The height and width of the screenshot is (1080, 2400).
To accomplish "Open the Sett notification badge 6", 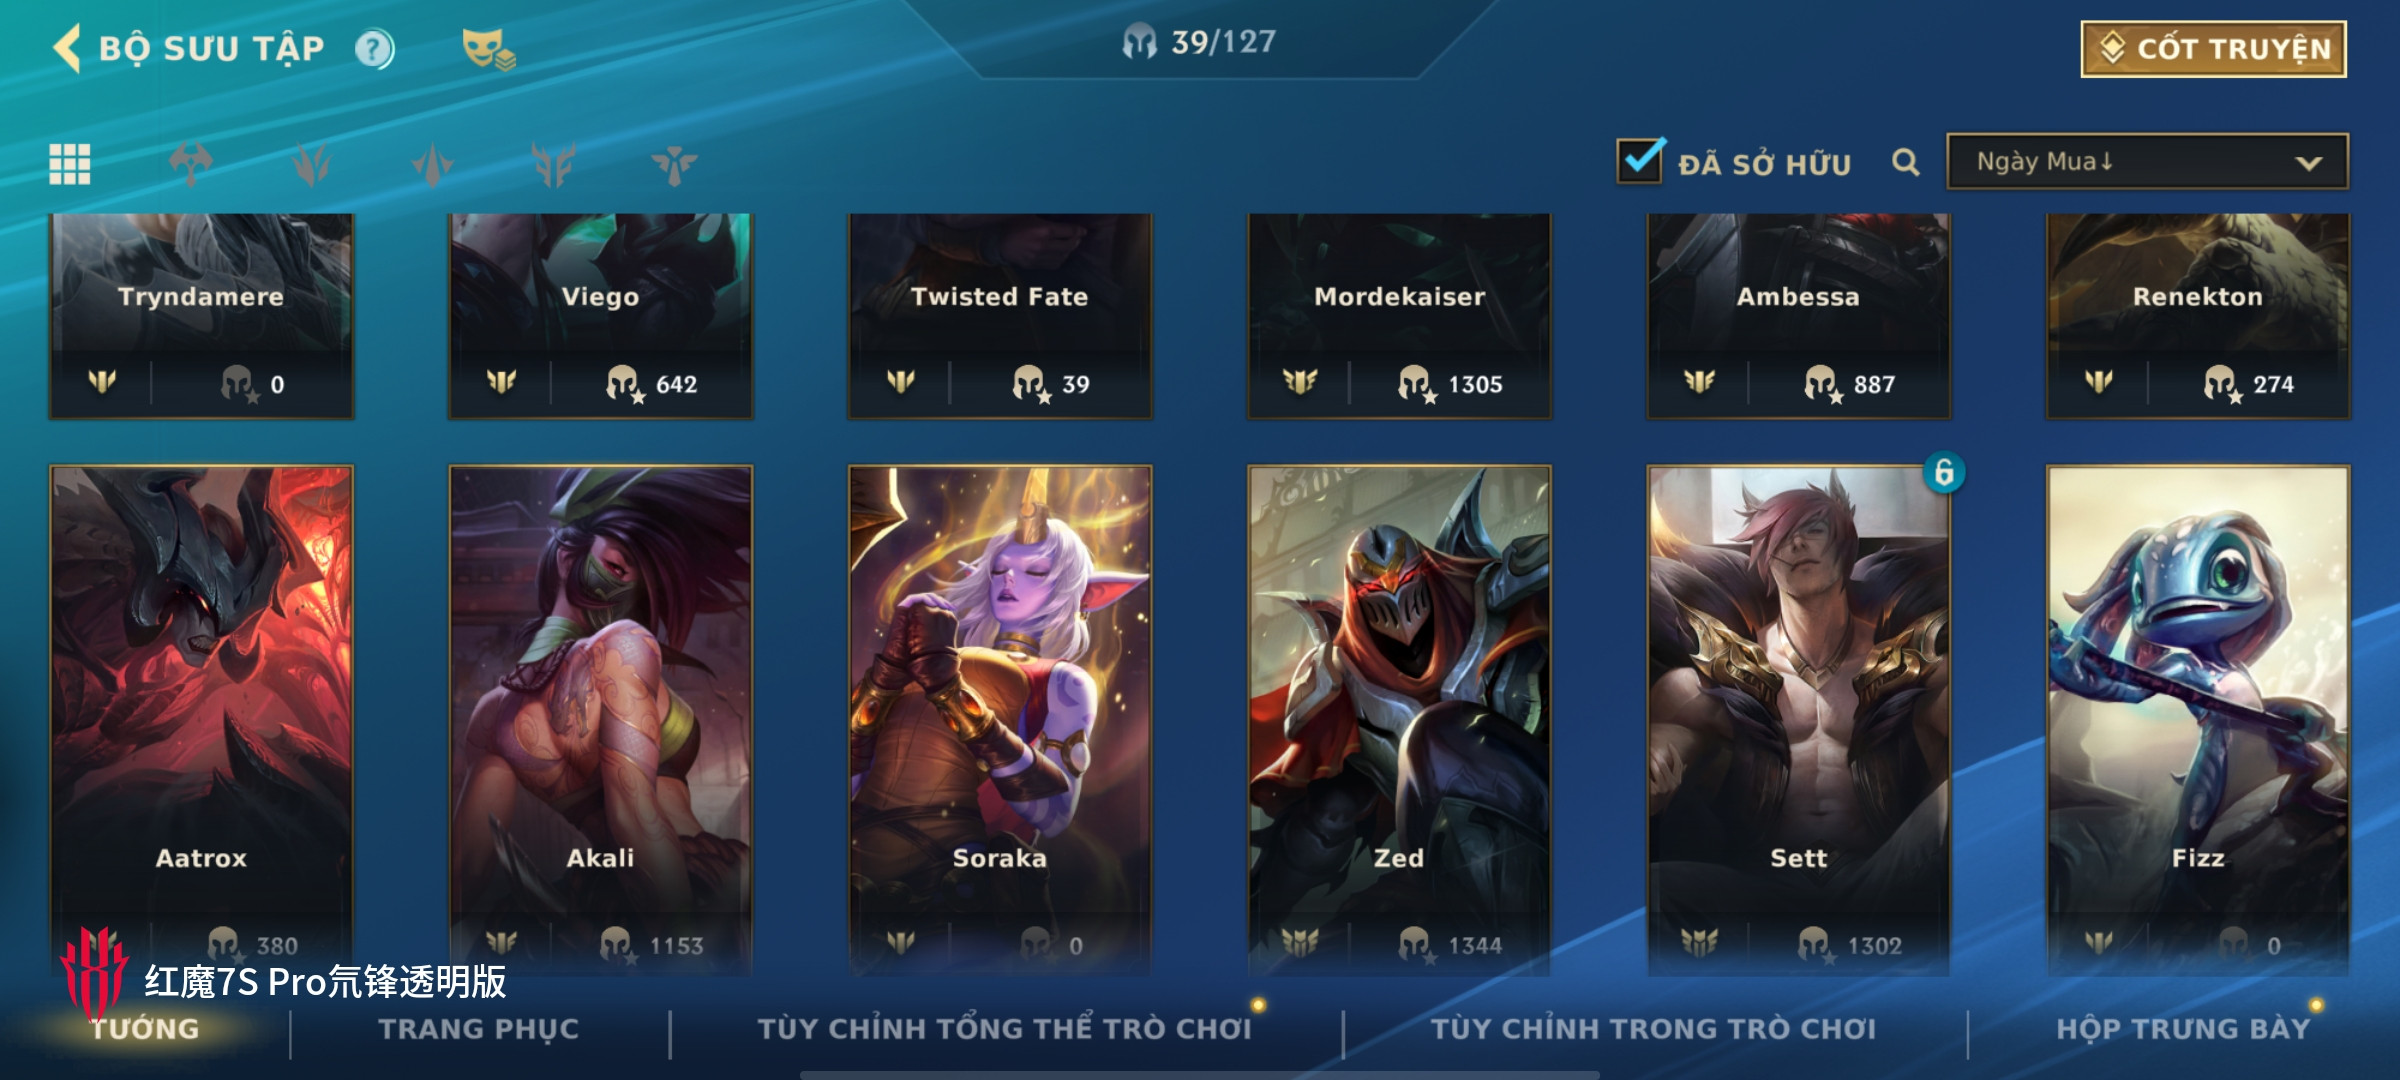I will (x=1944, y=472).
